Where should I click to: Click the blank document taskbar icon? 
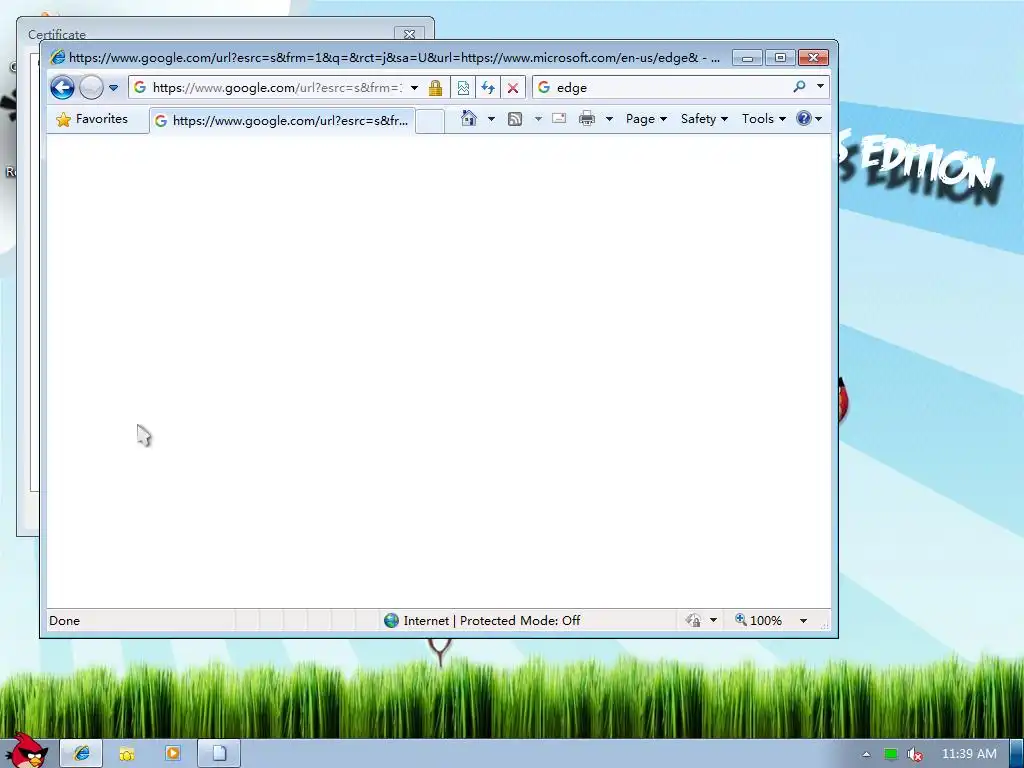219,754
